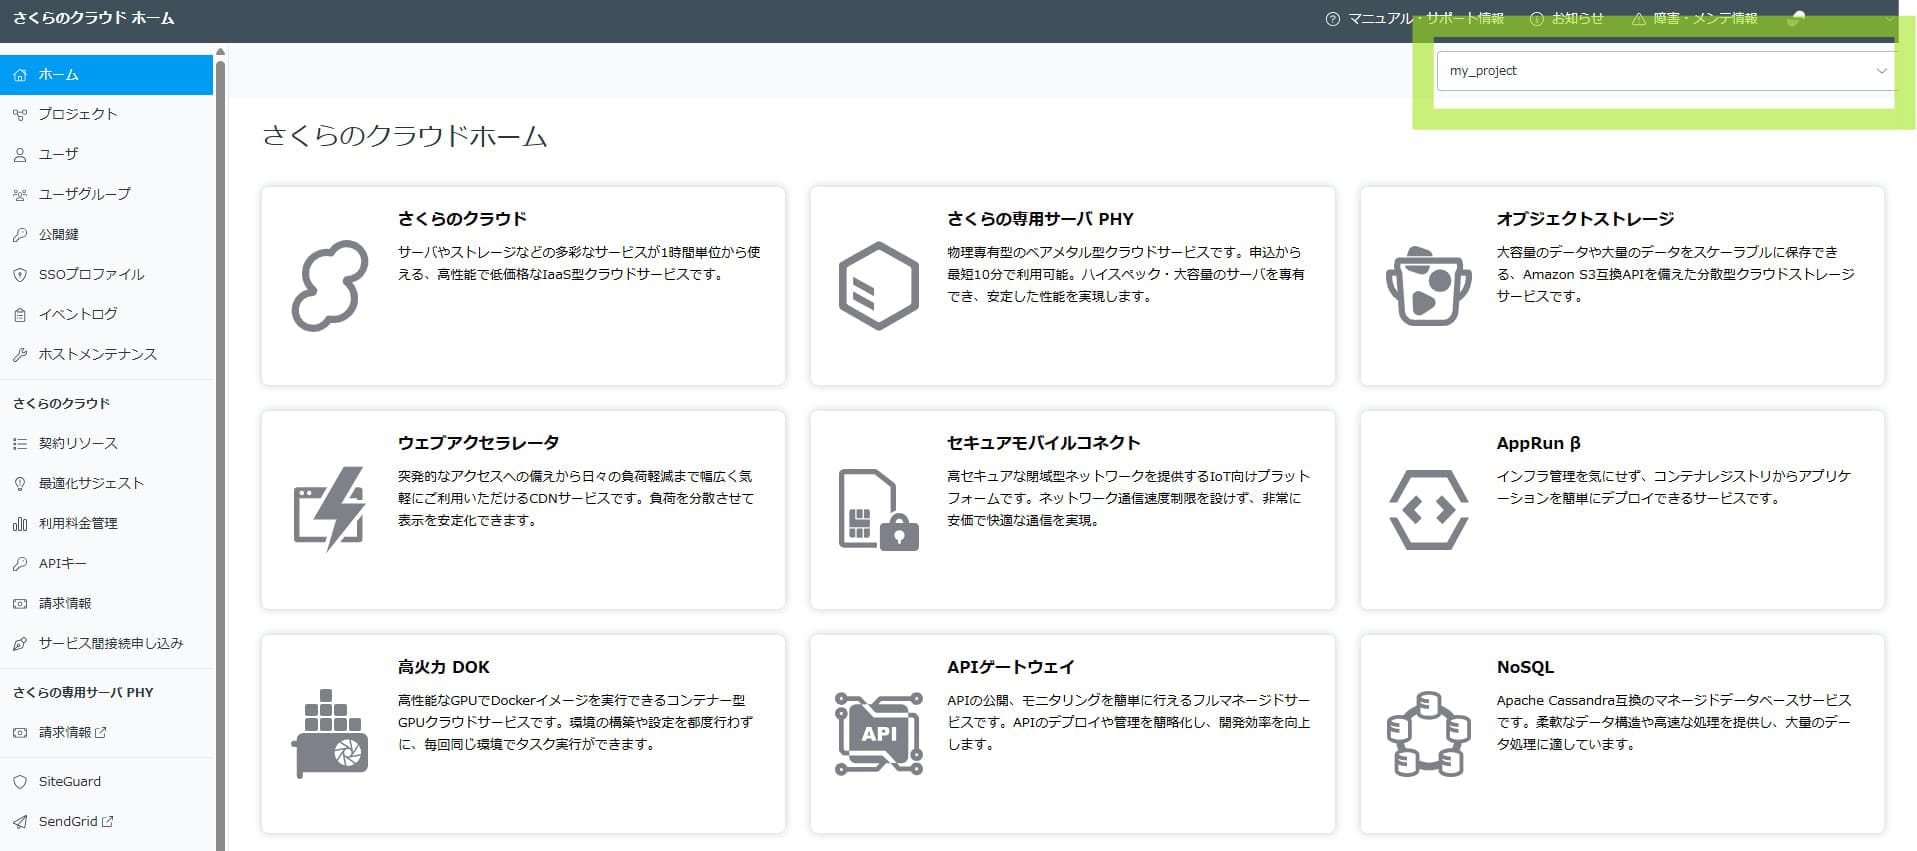The height and width of the screenshot is (851, 1917).
Task: Click the さくらのクラウド card title
Action: click(x=462, y=219)
